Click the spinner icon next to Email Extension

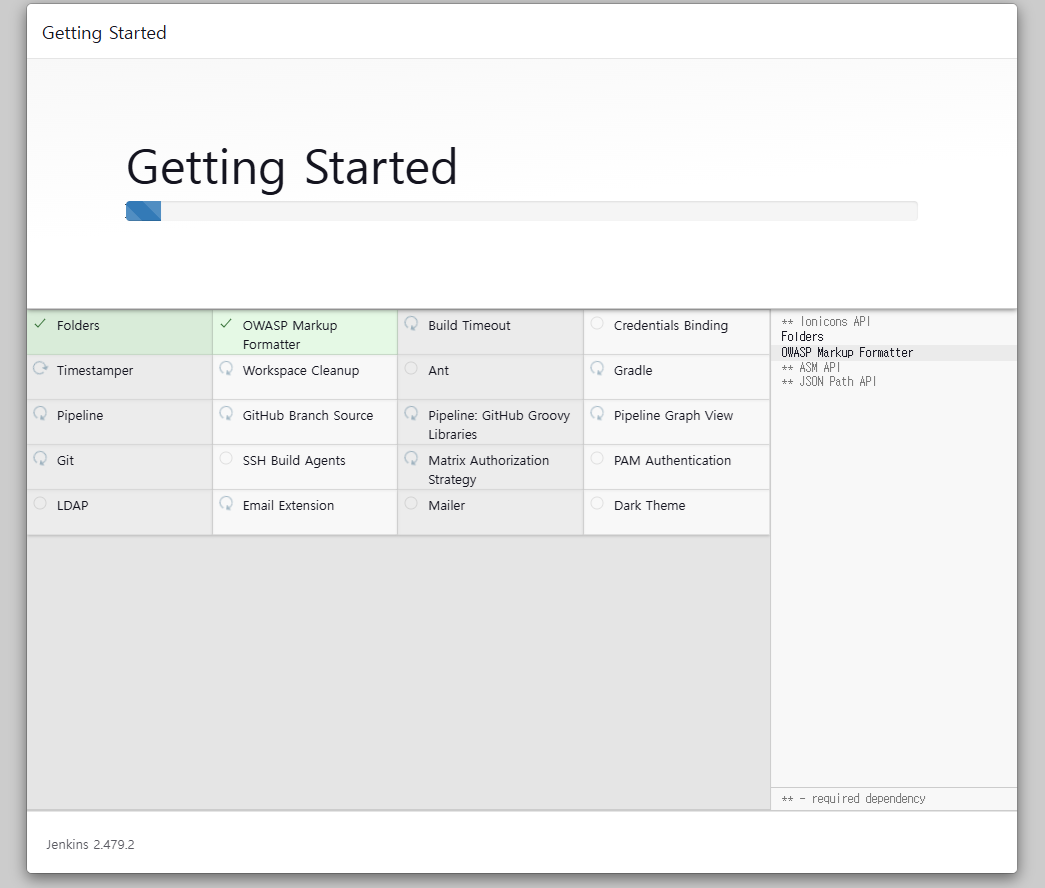coord(226,503)
